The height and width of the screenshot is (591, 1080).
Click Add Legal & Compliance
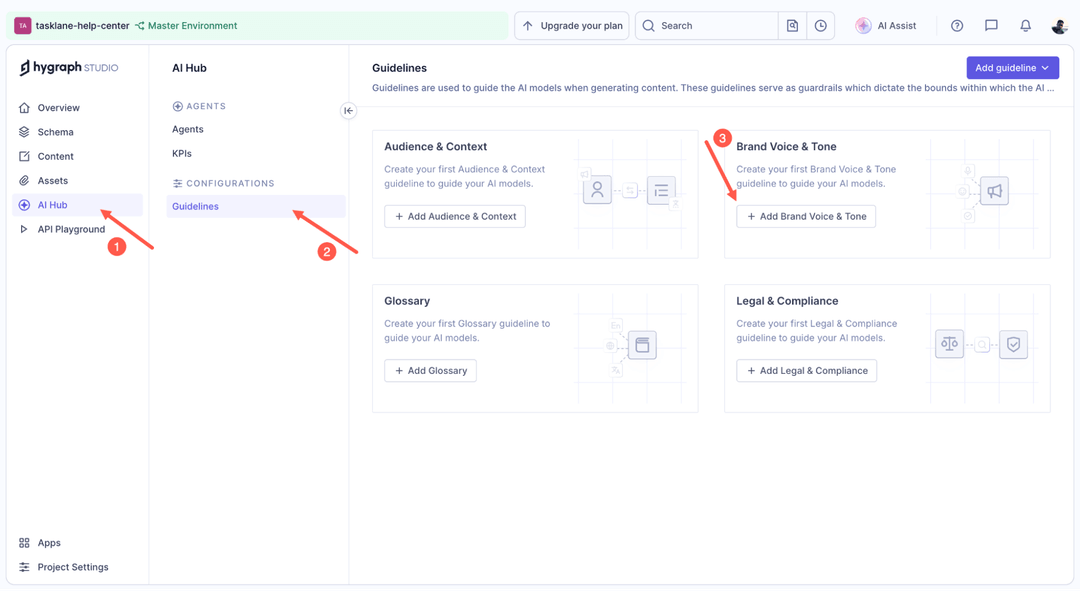[807, 371]
